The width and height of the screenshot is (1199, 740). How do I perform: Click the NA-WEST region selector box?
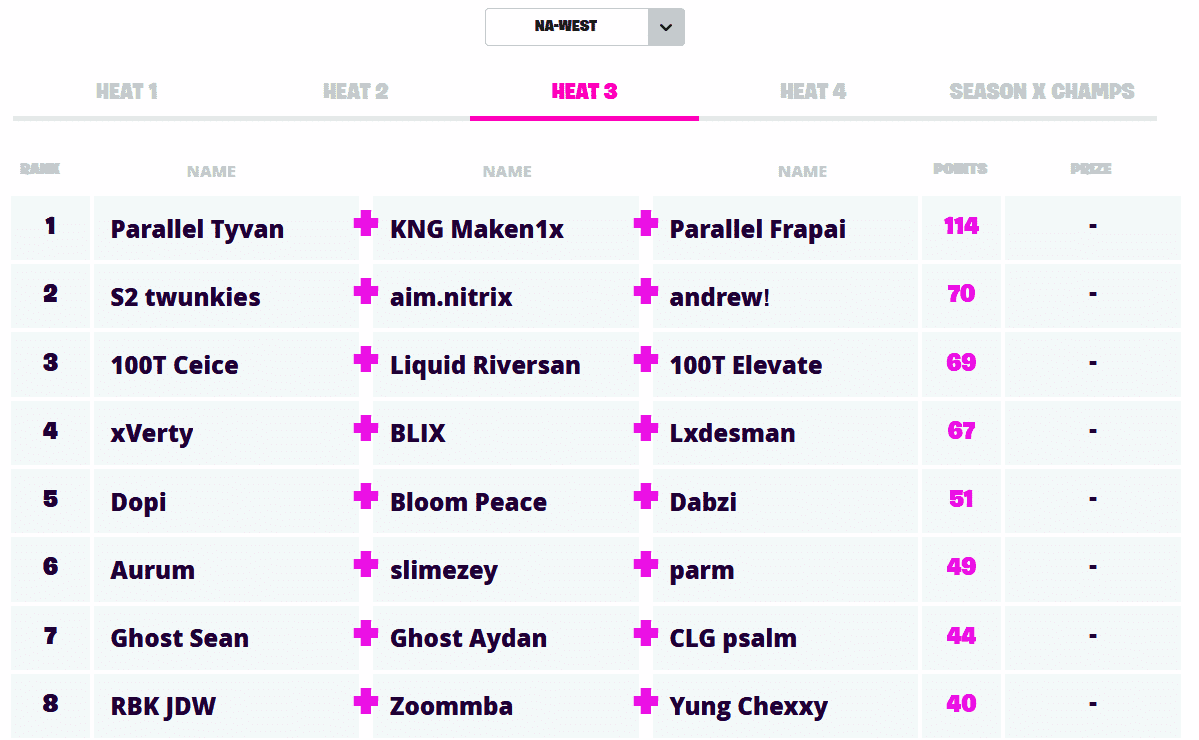point(567,27)
